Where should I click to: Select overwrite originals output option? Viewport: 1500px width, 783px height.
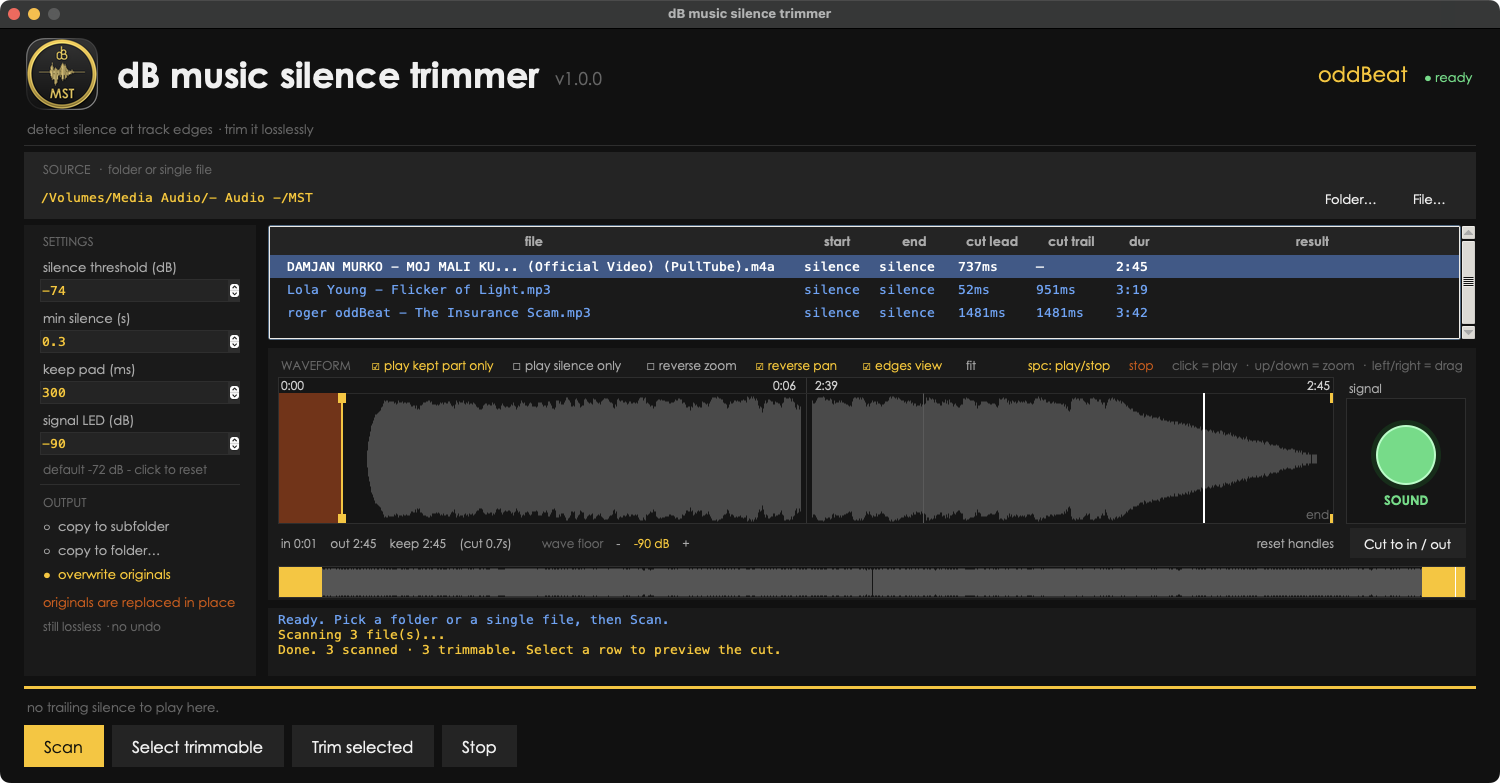(106, 575)
